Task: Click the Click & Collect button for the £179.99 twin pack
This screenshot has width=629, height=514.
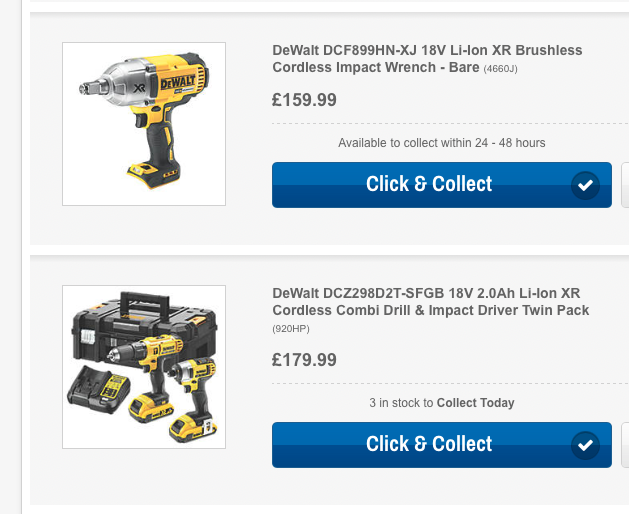Action: 442,445
